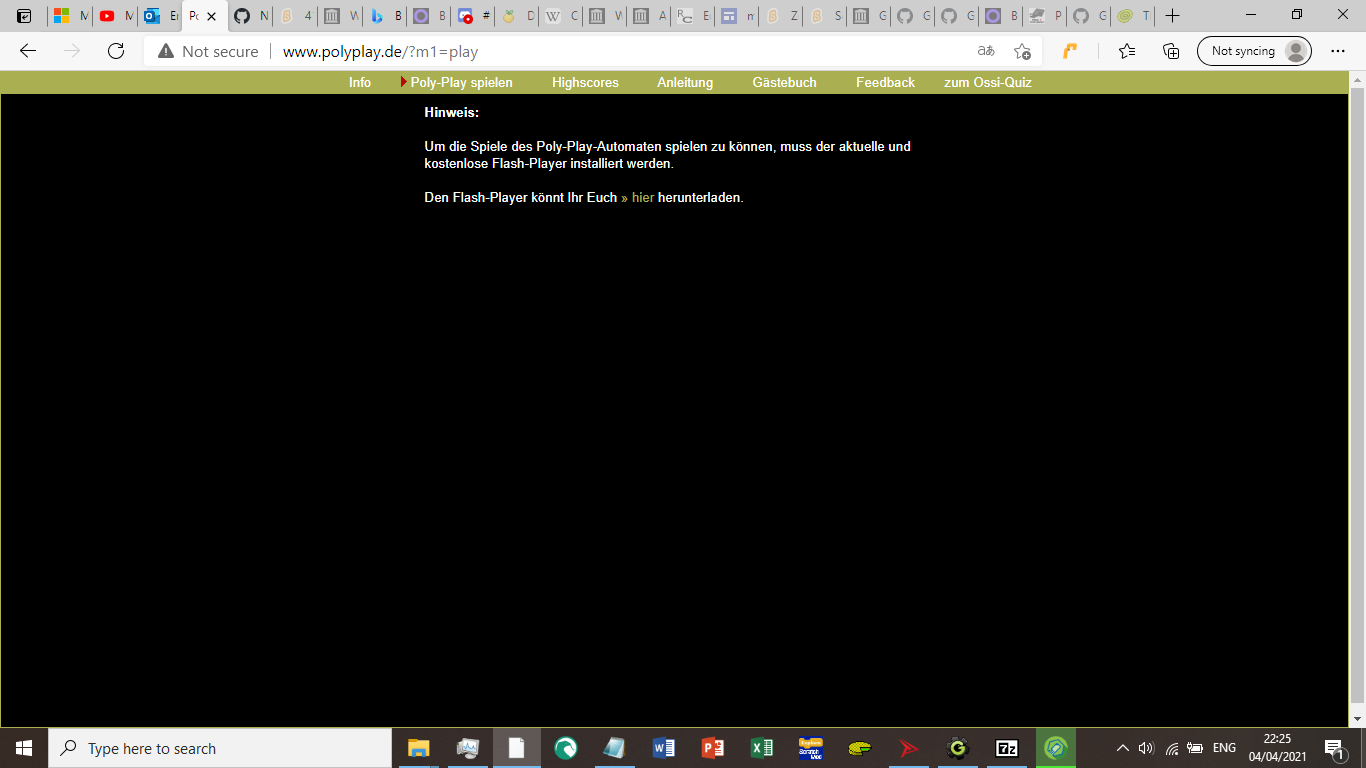Open the blank document app in taskbar

pyautogui.click(x=516, y=748)
